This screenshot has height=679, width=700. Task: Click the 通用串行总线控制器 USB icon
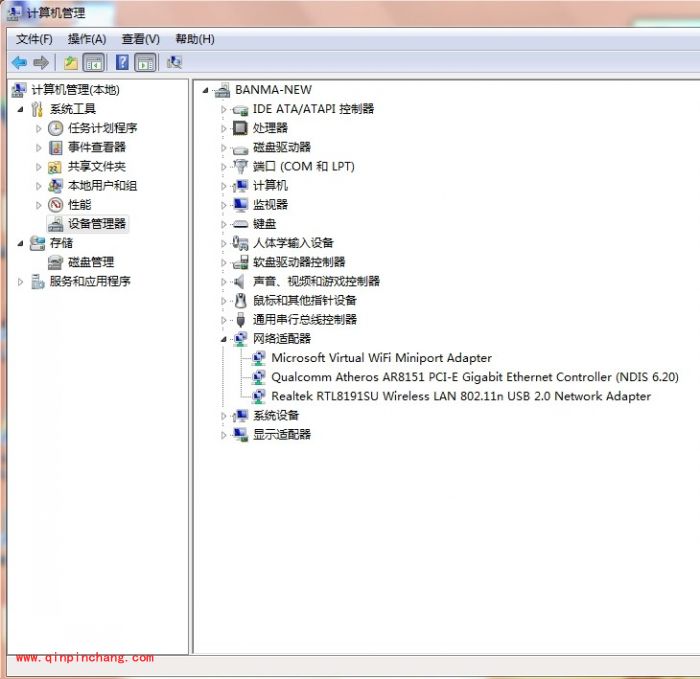pos(241,320)
